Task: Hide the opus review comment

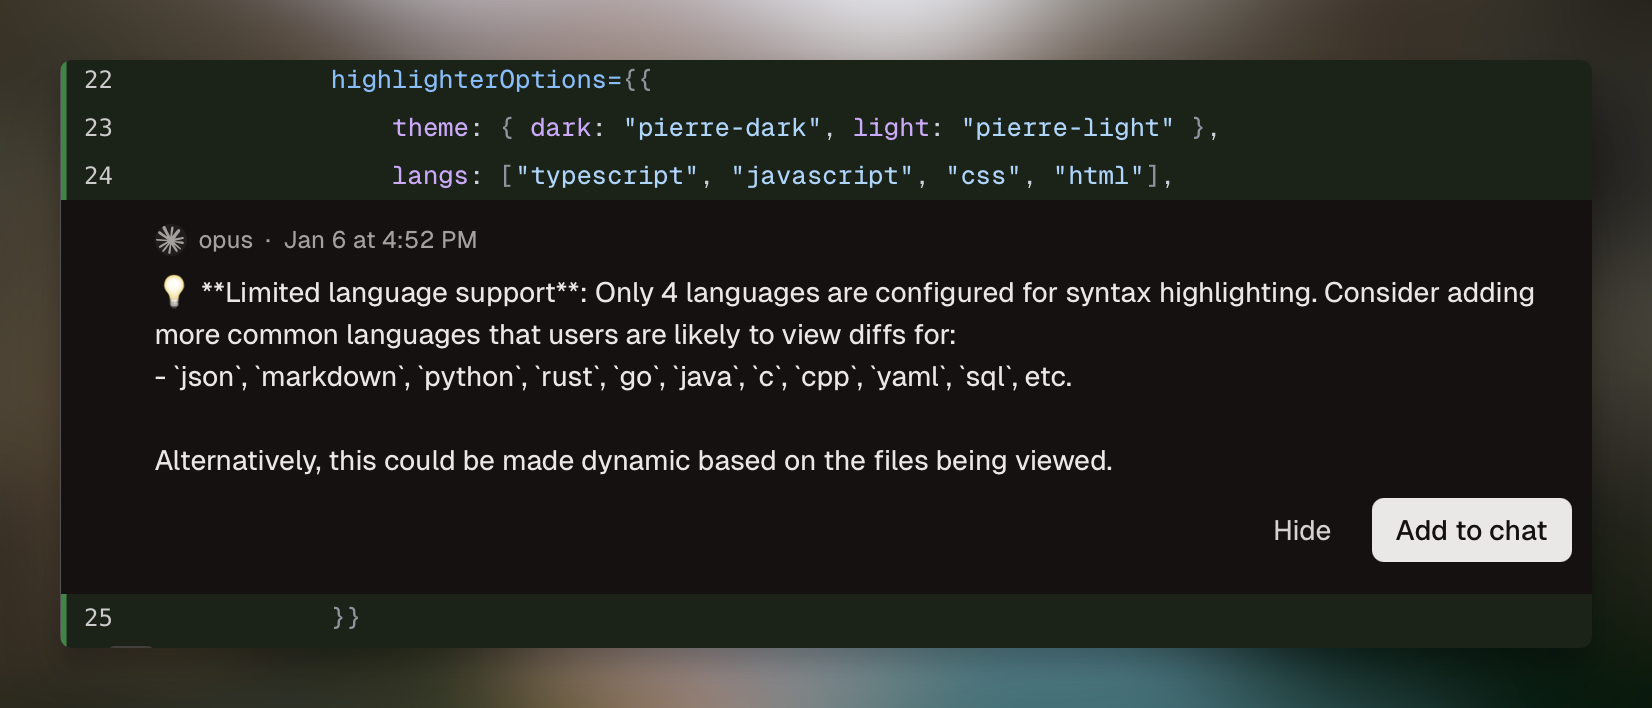Action: pyautogui.click(x=1301, y=530)
